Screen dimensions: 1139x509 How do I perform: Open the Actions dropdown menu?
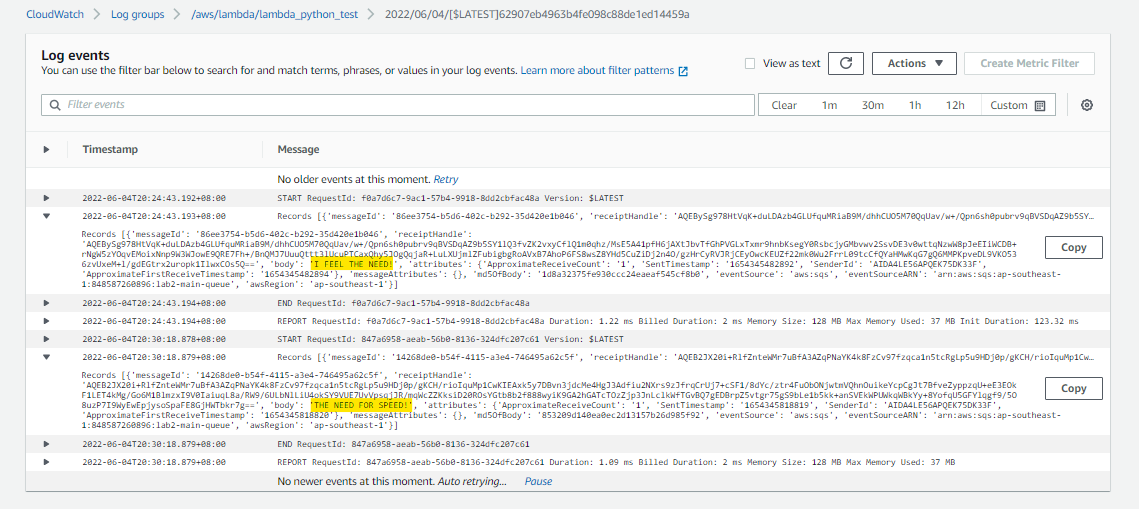tap(914, 63)
